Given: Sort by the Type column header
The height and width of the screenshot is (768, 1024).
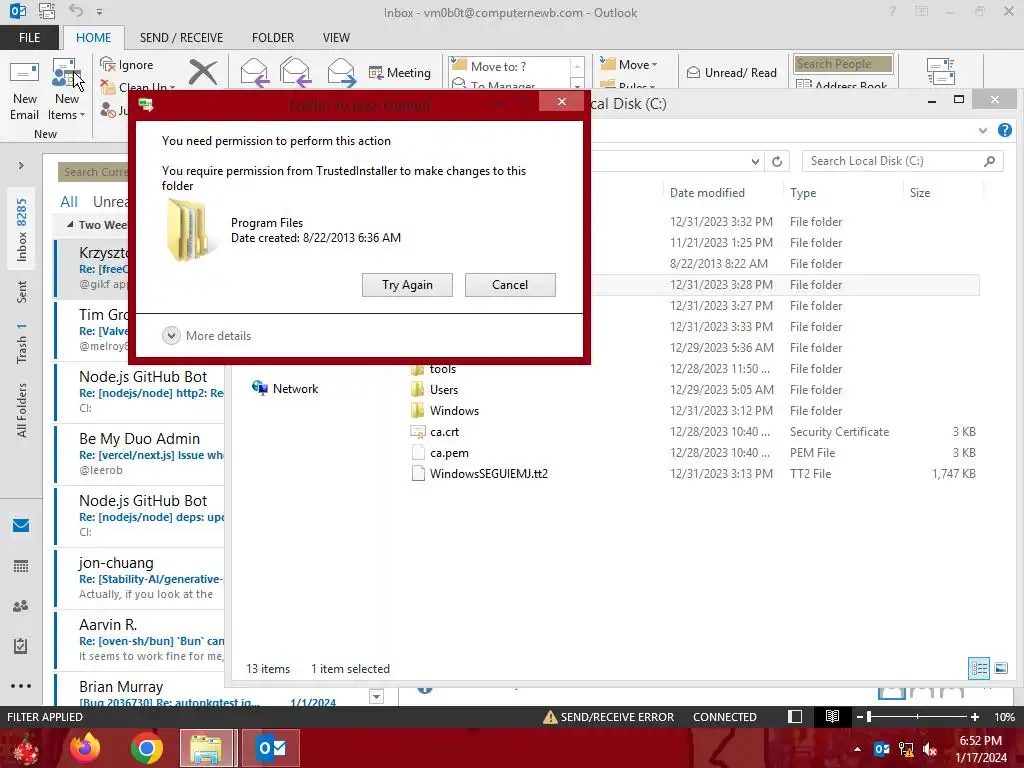Looking at the screenshot, I should click(803, 193).
